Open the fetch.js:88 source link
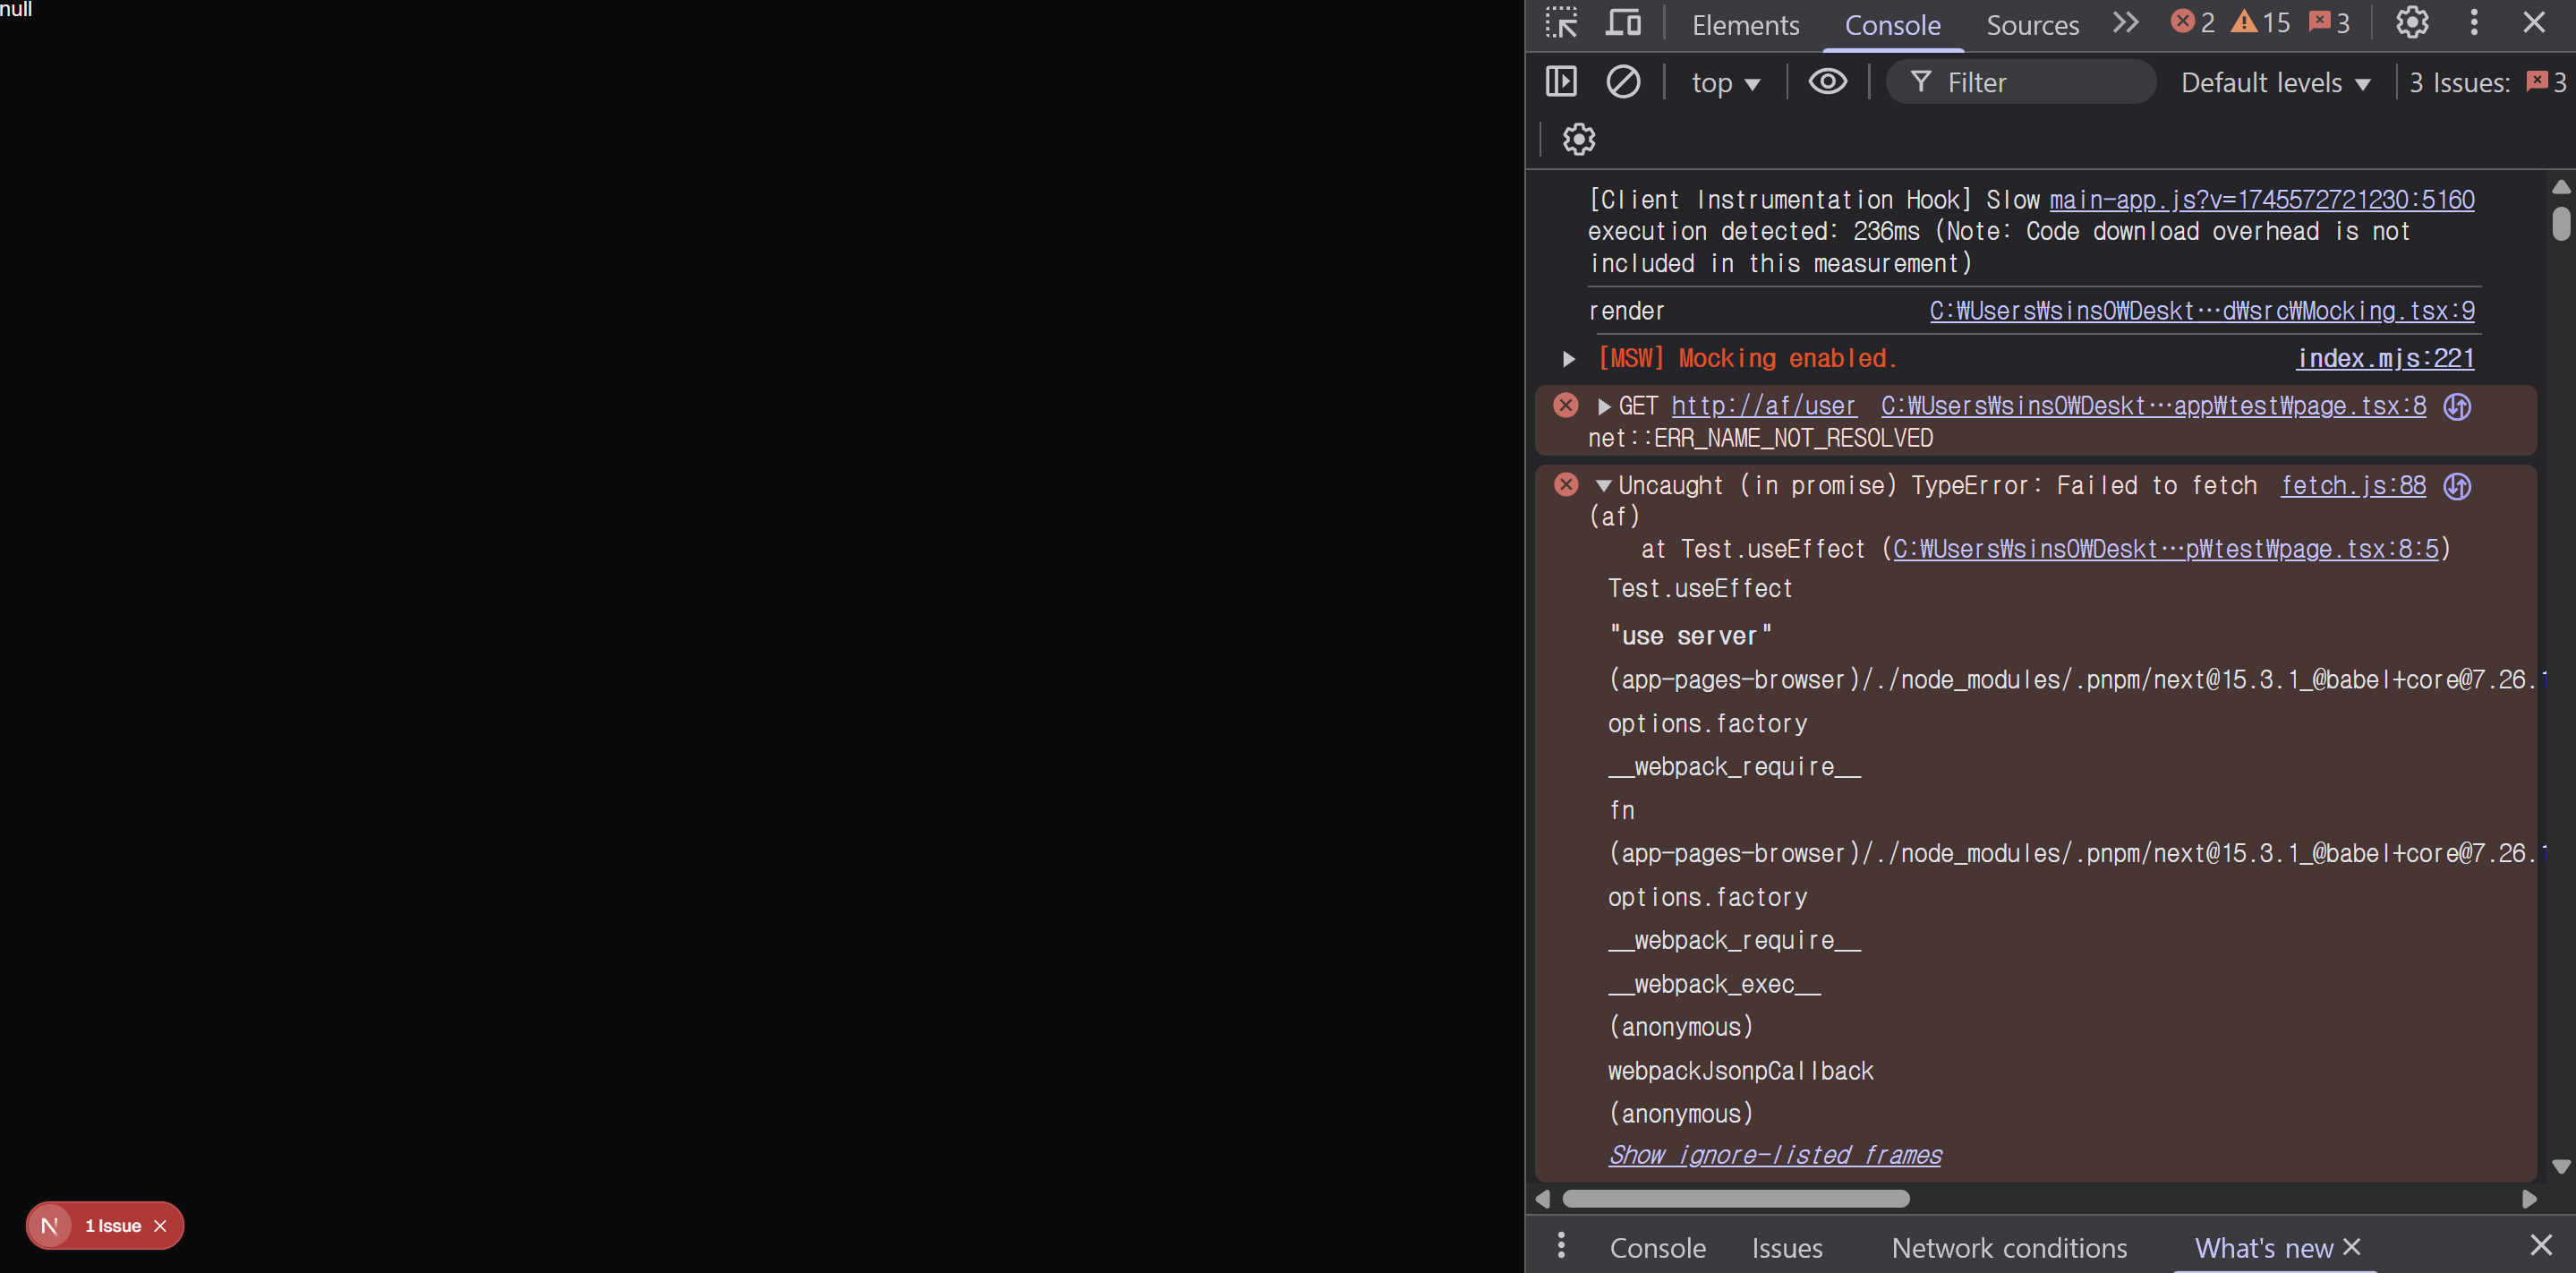2576x1273 pixels. point(2352,486)
